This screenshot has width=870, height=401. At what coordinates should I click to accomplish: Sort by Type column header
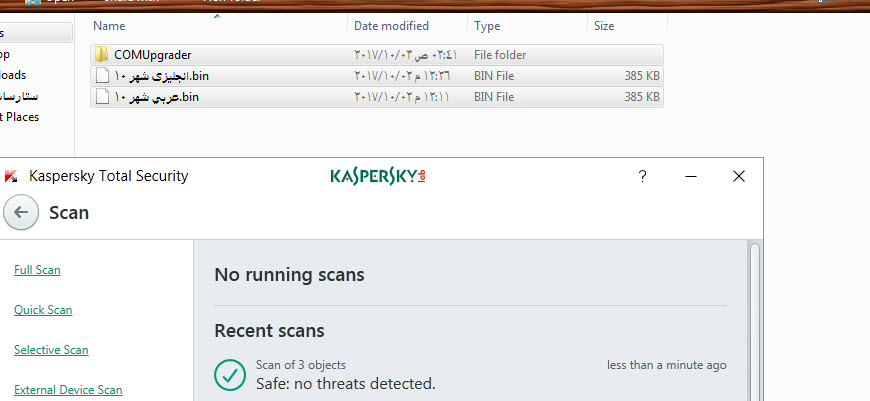[x=487, y=26]
